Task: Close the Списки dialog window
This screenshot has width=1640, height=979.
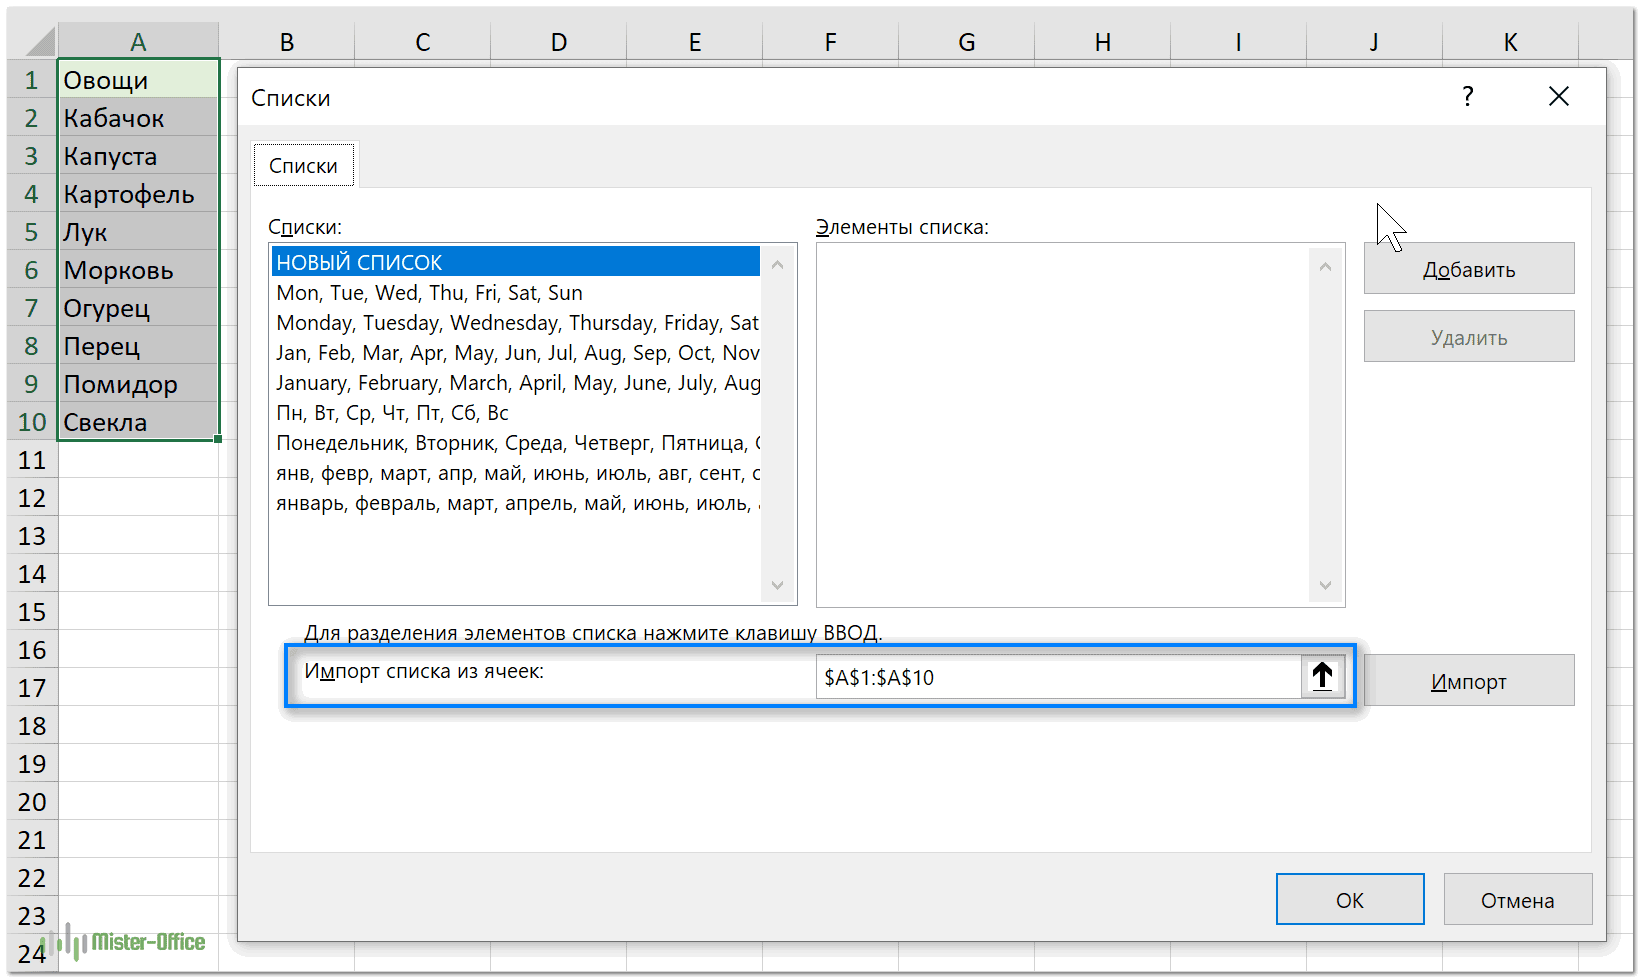Action: (x=1558, y=97)
